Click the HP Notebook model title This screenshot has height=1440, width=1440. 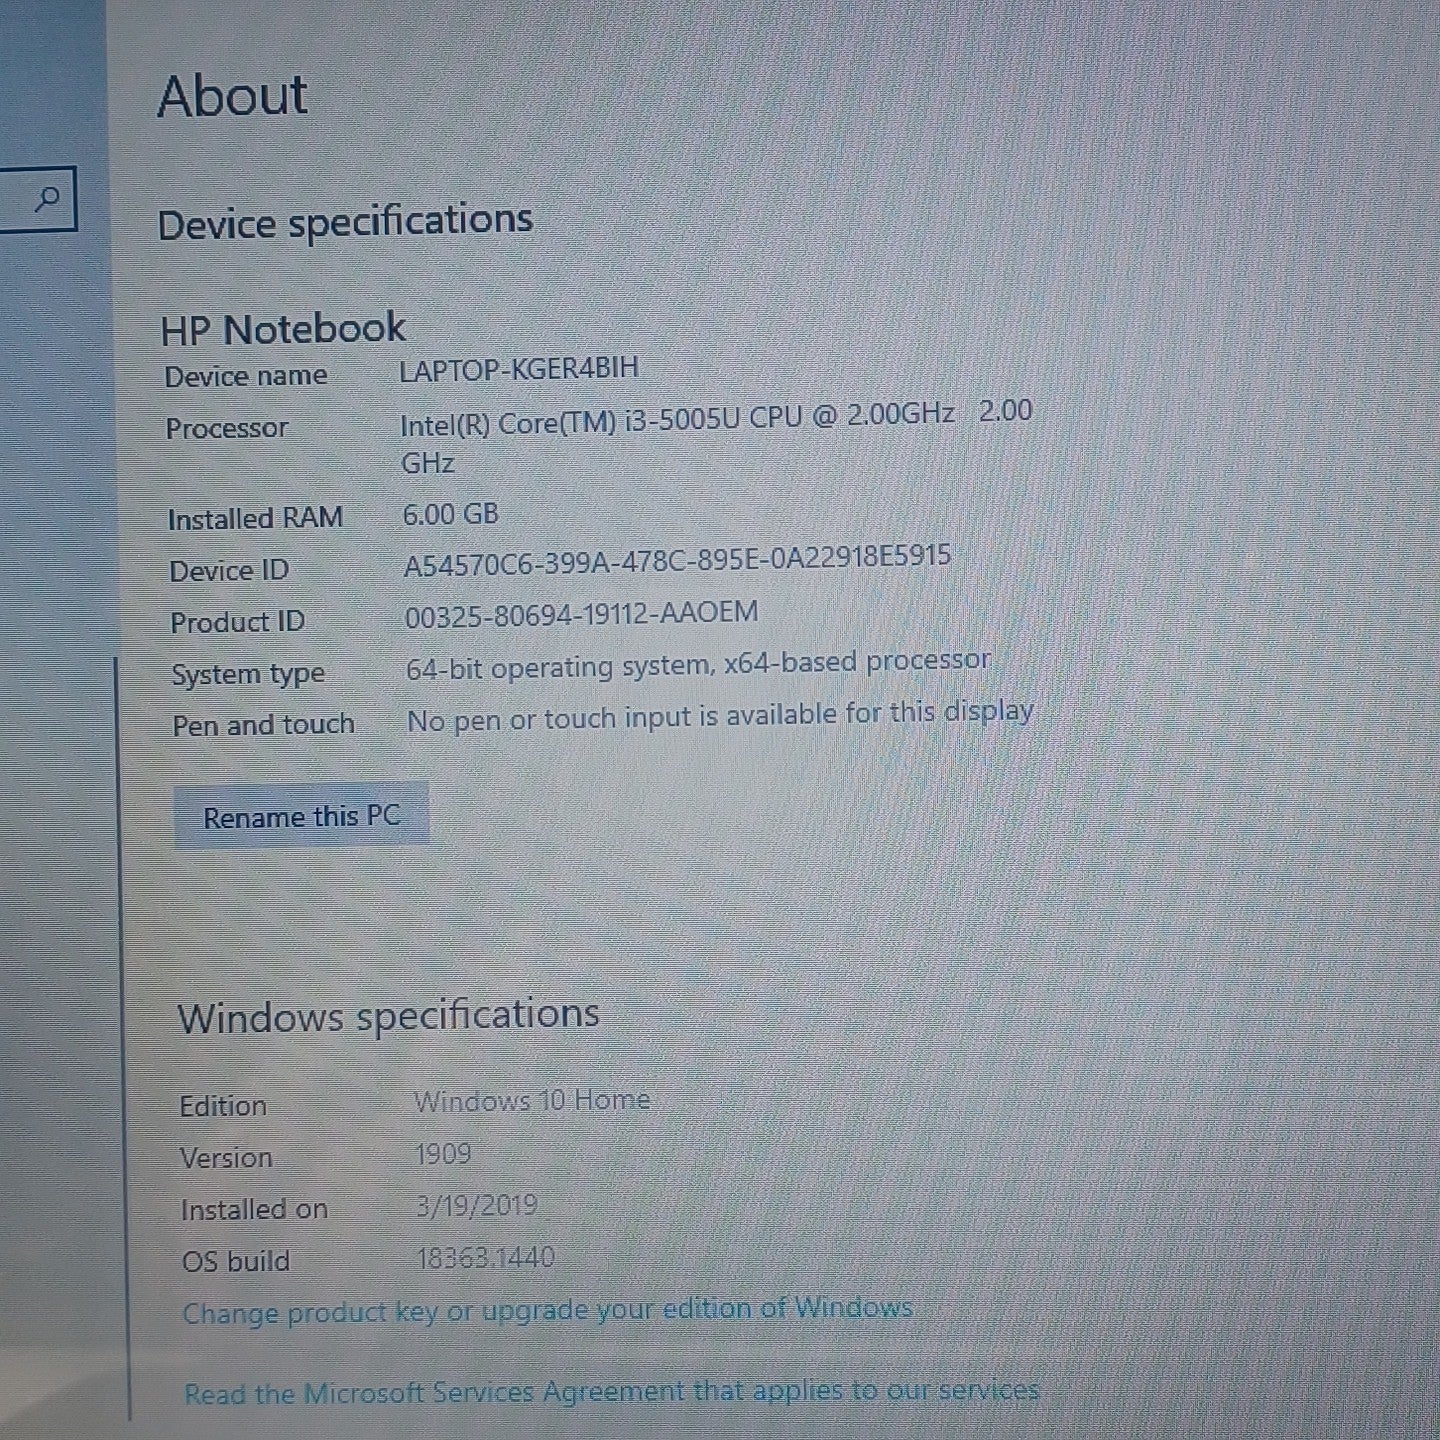tap(283, 329)
